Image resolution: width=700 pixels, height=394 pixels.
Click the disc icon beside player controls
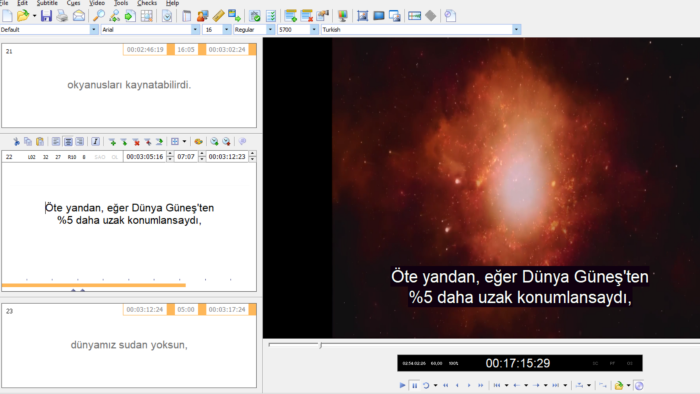(639, 386)
